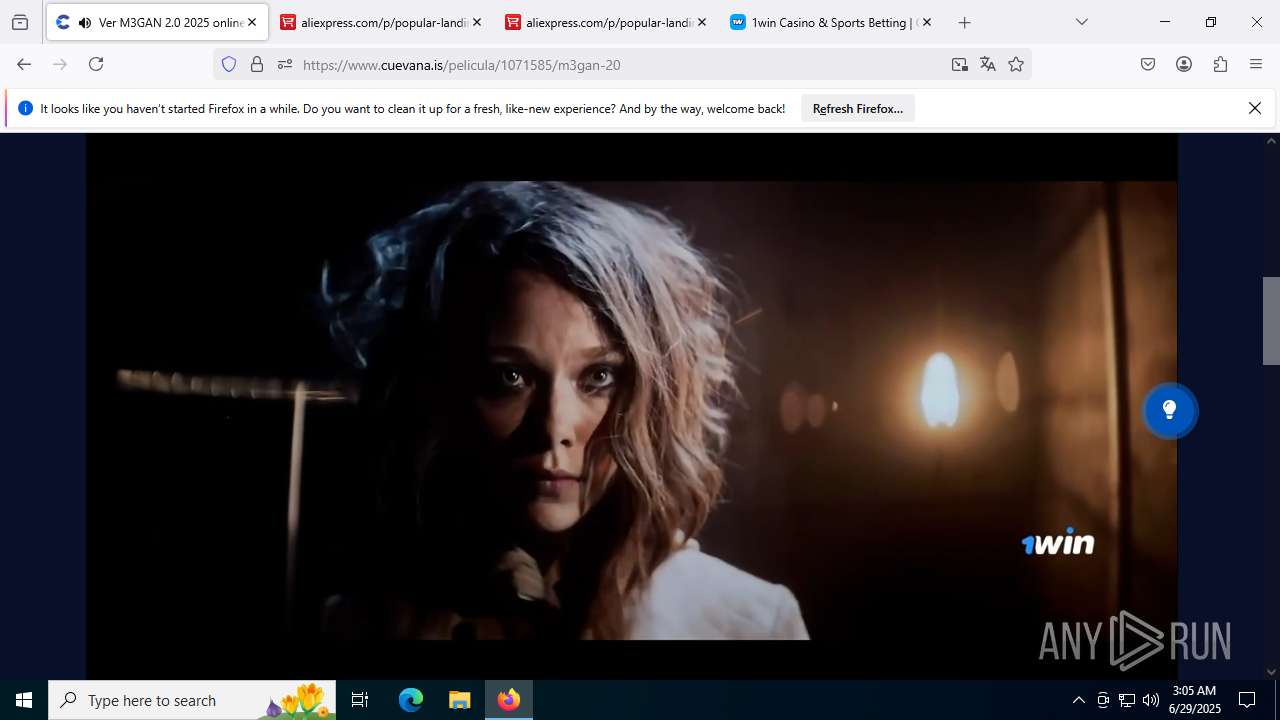Open the network status tray icon

click(x=1127, y=700)
